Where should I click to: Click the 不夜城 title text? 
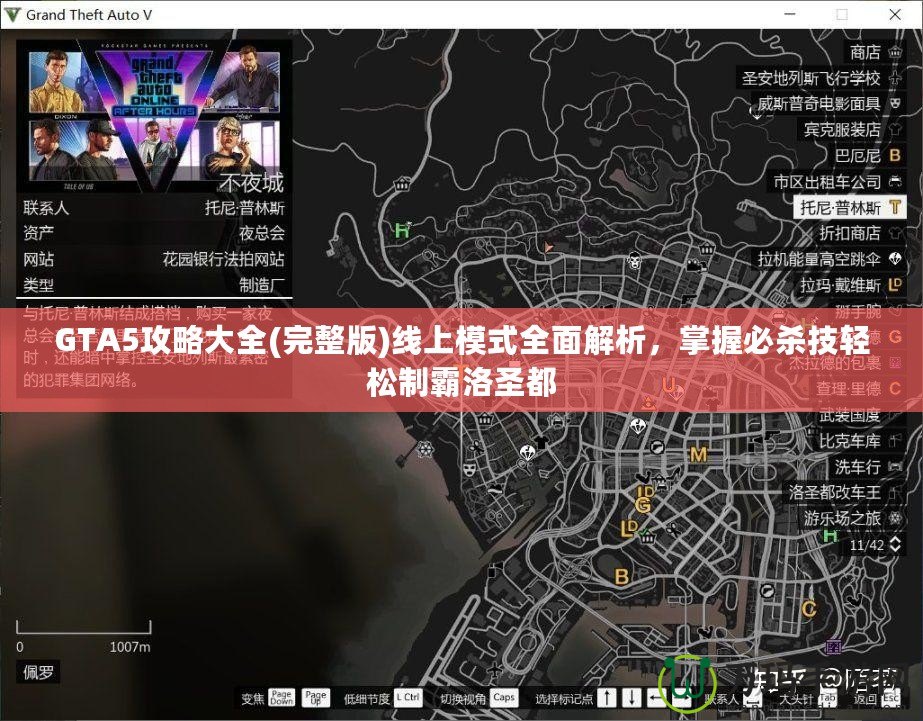pyautogui.click(x=251, y=182)
